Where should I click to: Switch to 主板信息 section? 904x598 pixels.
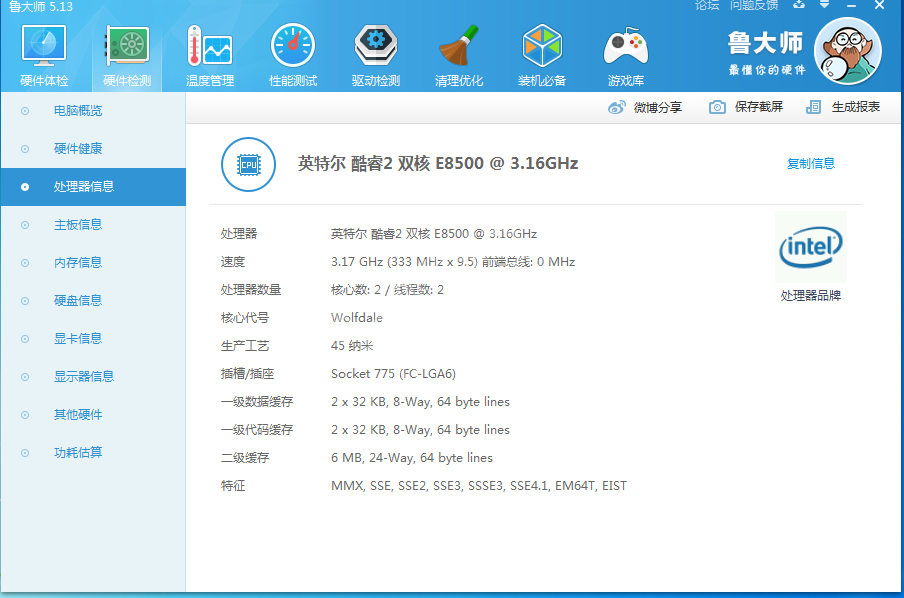tap(78, 225)
